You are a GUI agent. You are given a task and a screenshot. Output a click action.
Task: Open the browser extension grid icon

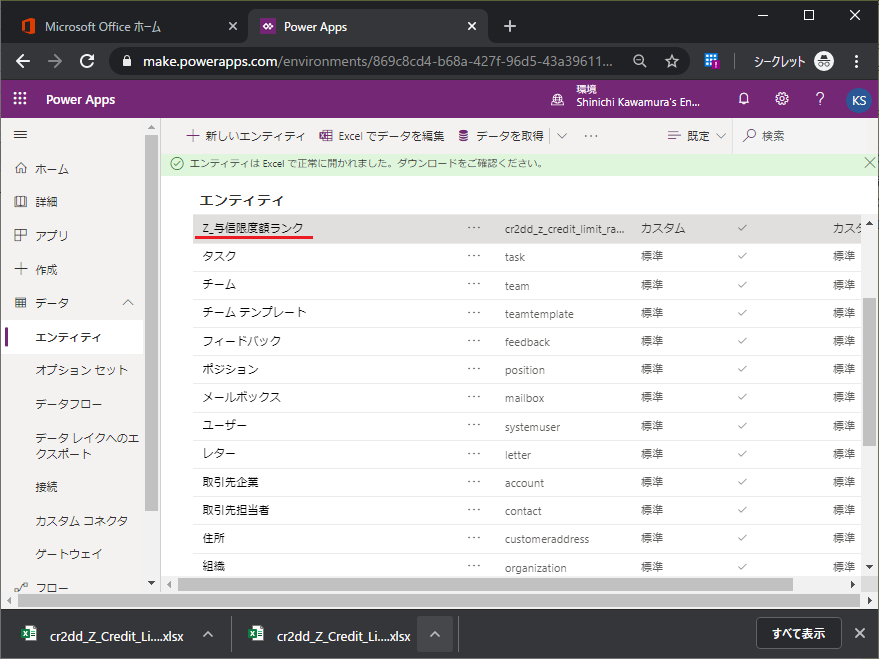coord(711,61)
